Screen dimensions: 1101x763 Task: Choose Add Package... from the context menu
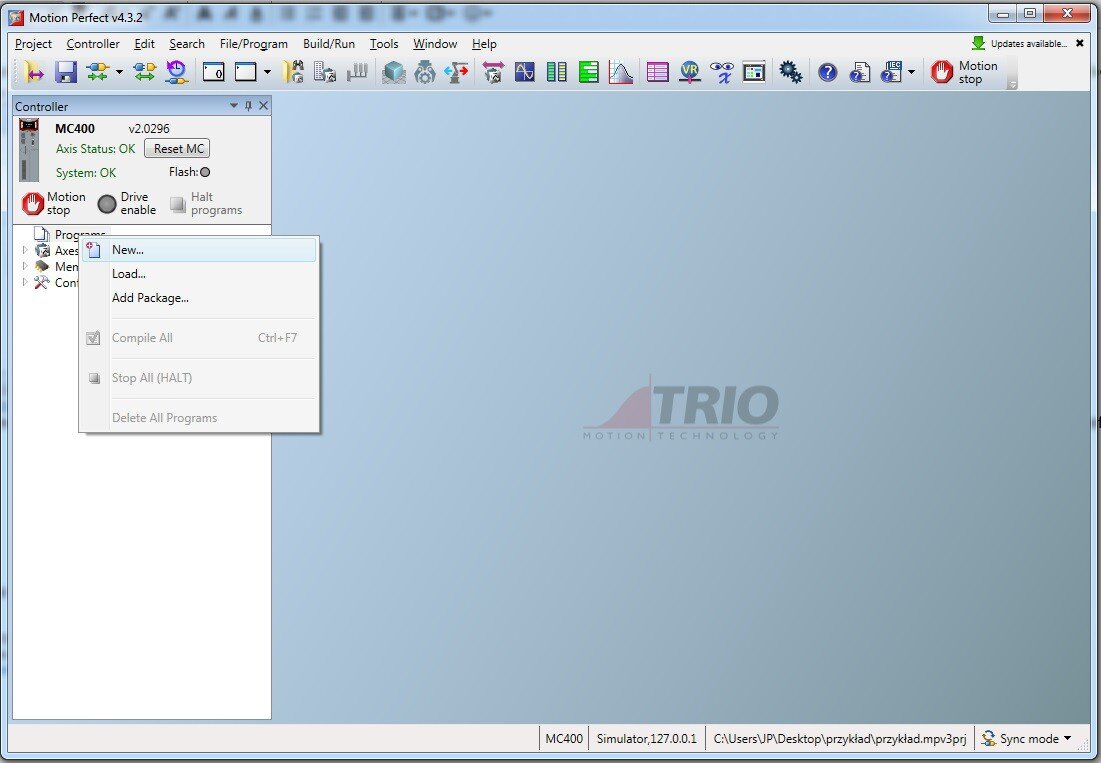(199, 298)
